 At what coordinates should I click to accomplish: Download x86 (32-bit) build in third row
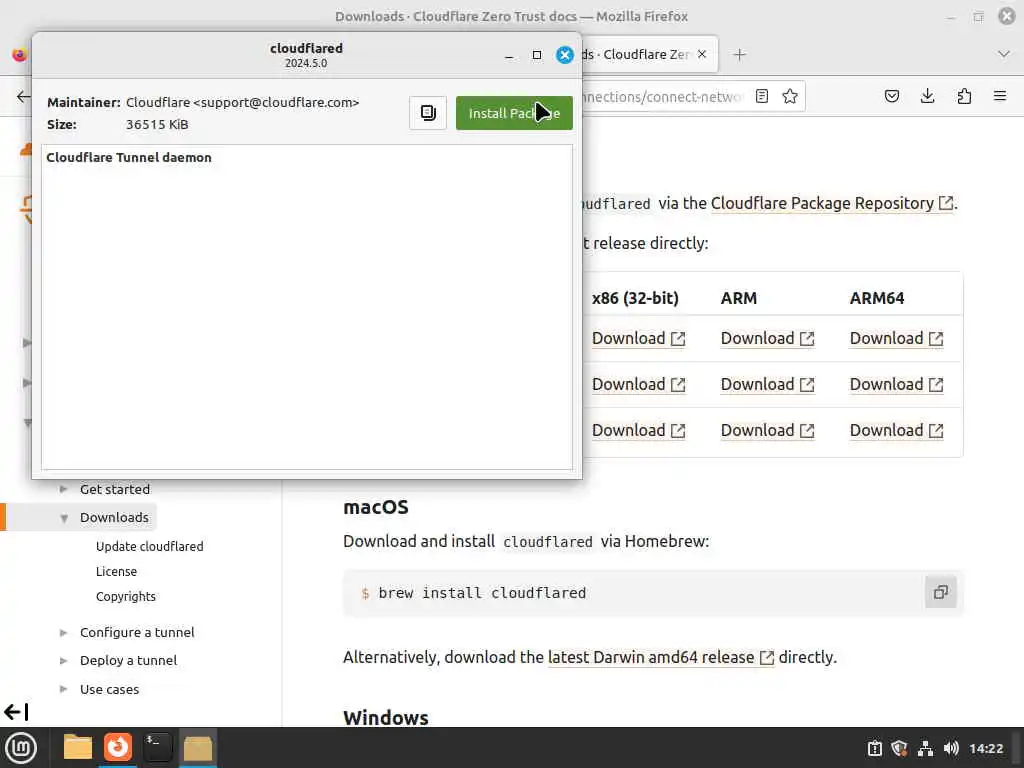638,430
